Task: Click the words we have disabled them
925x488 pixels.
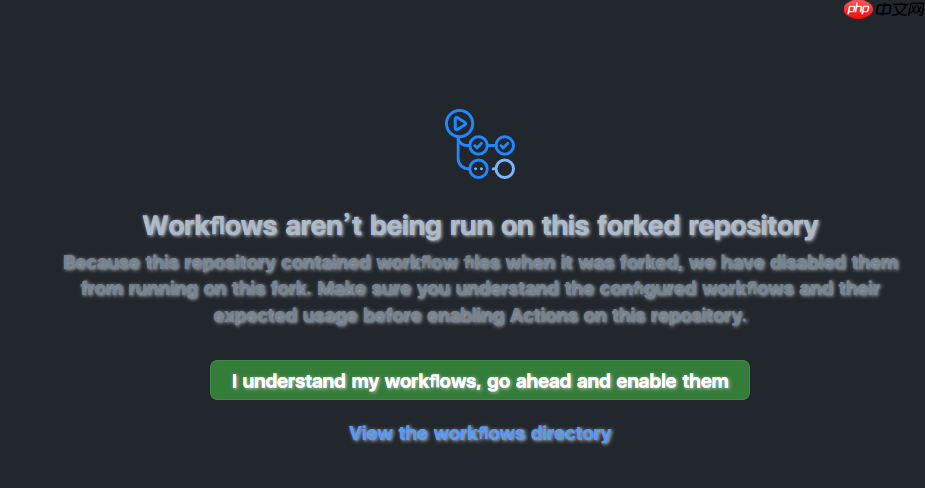Action: tap(793, 263)
